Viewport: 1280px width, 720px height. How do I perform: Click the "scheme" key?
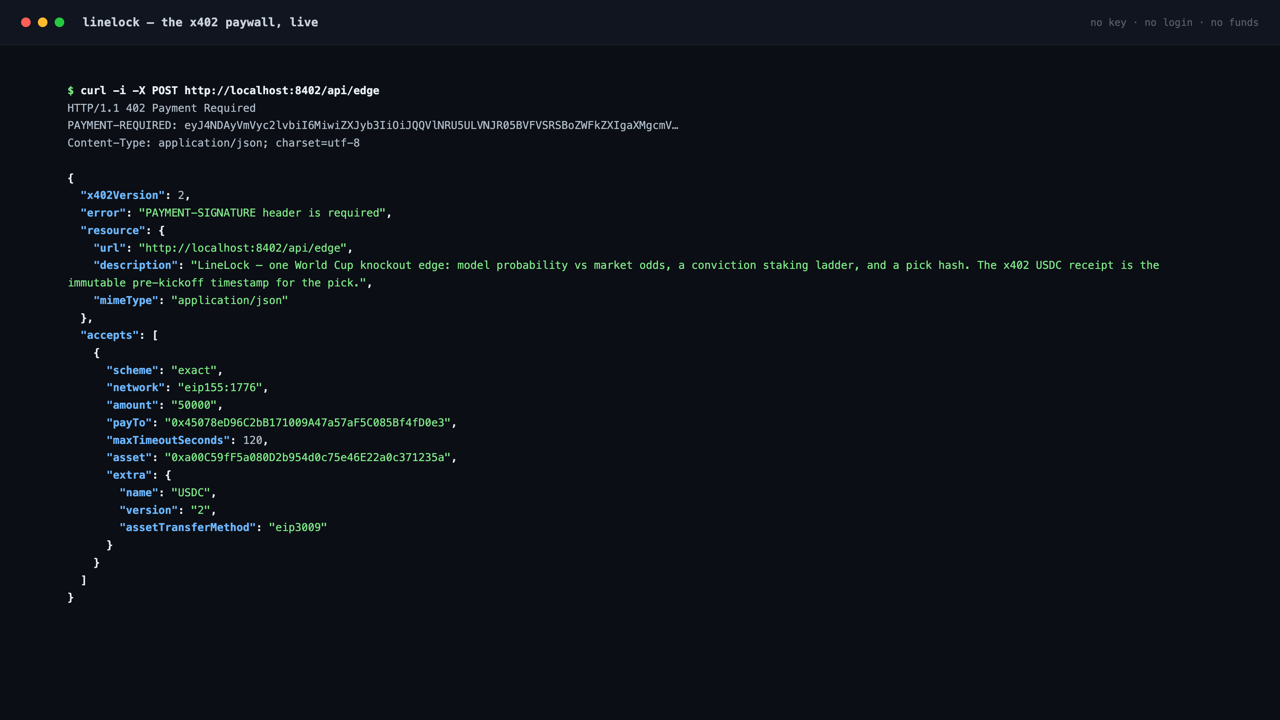132,370
